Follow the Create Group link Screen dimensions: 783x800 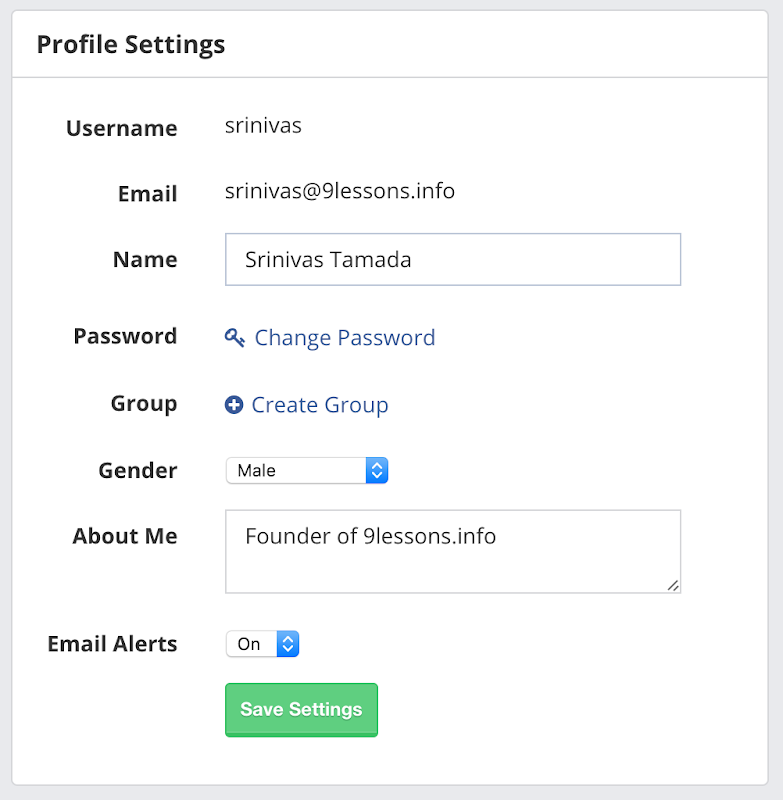[x=319, y=405]
